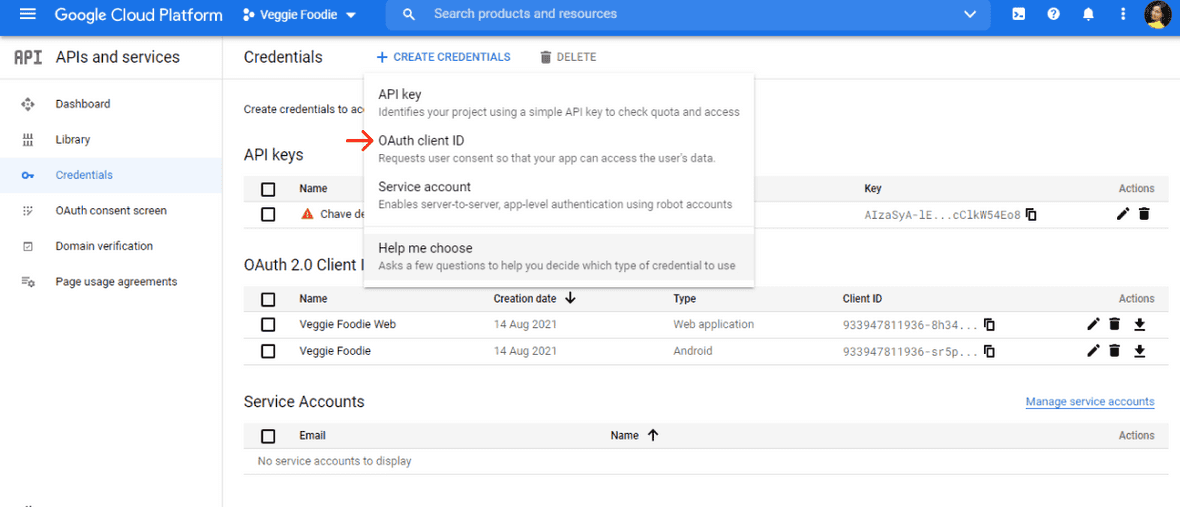Screen dimensions: 1180x507
Task: Click the Google Cloud Platform logo text
Action: point(139,14)
